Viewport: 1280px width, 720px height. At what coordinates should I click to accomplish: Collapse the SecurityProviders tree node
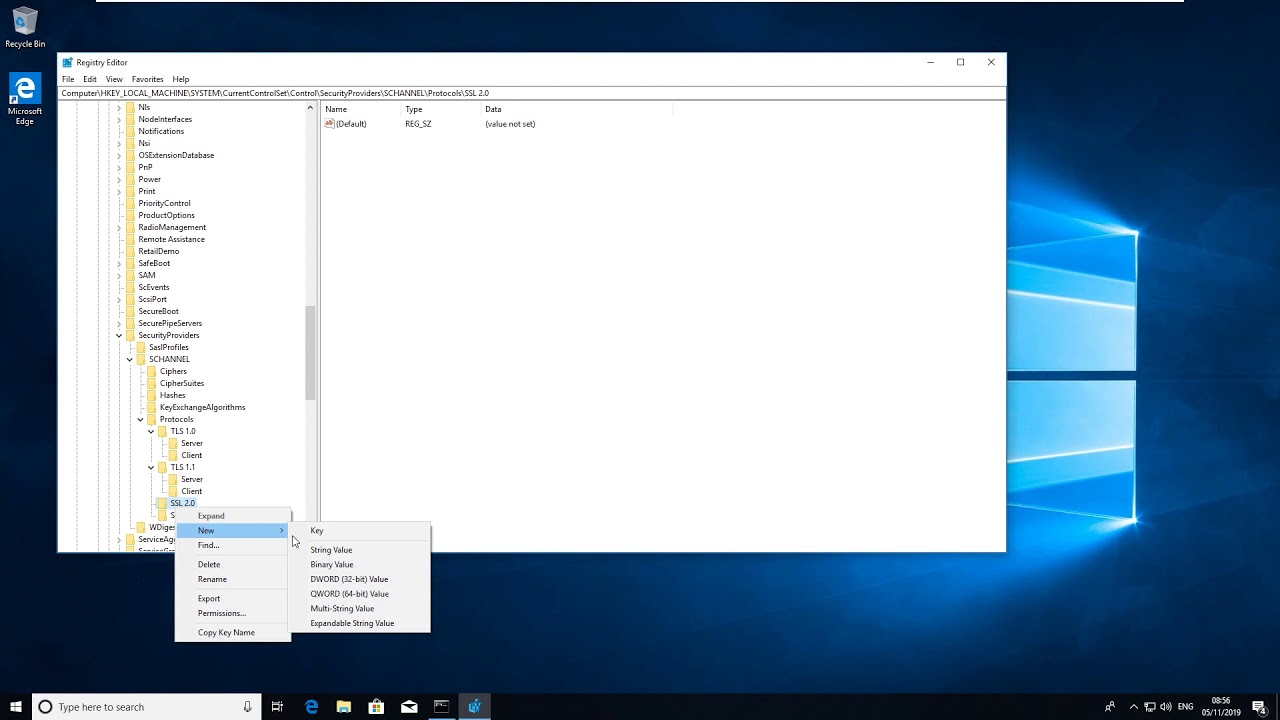[119, 335]
